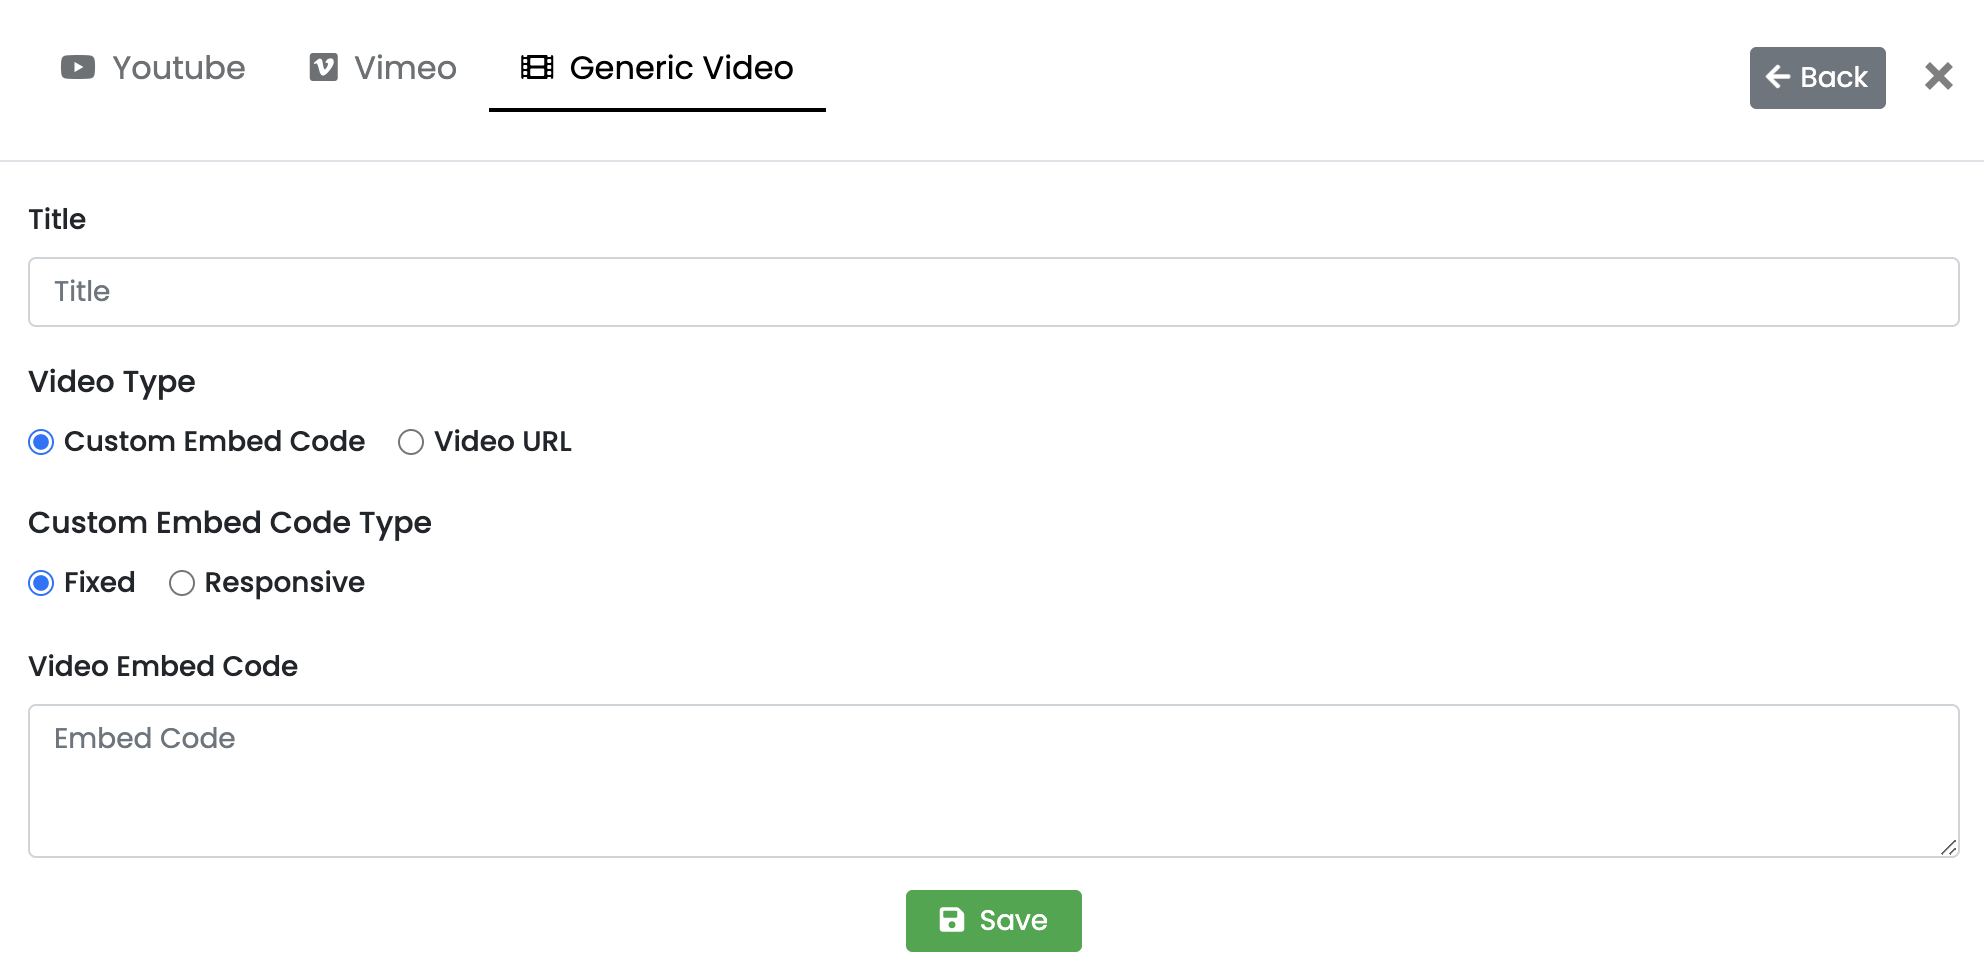Click the Video Type section label
Viewport: 1984px width, 978px height.
(x=112, y=381)
